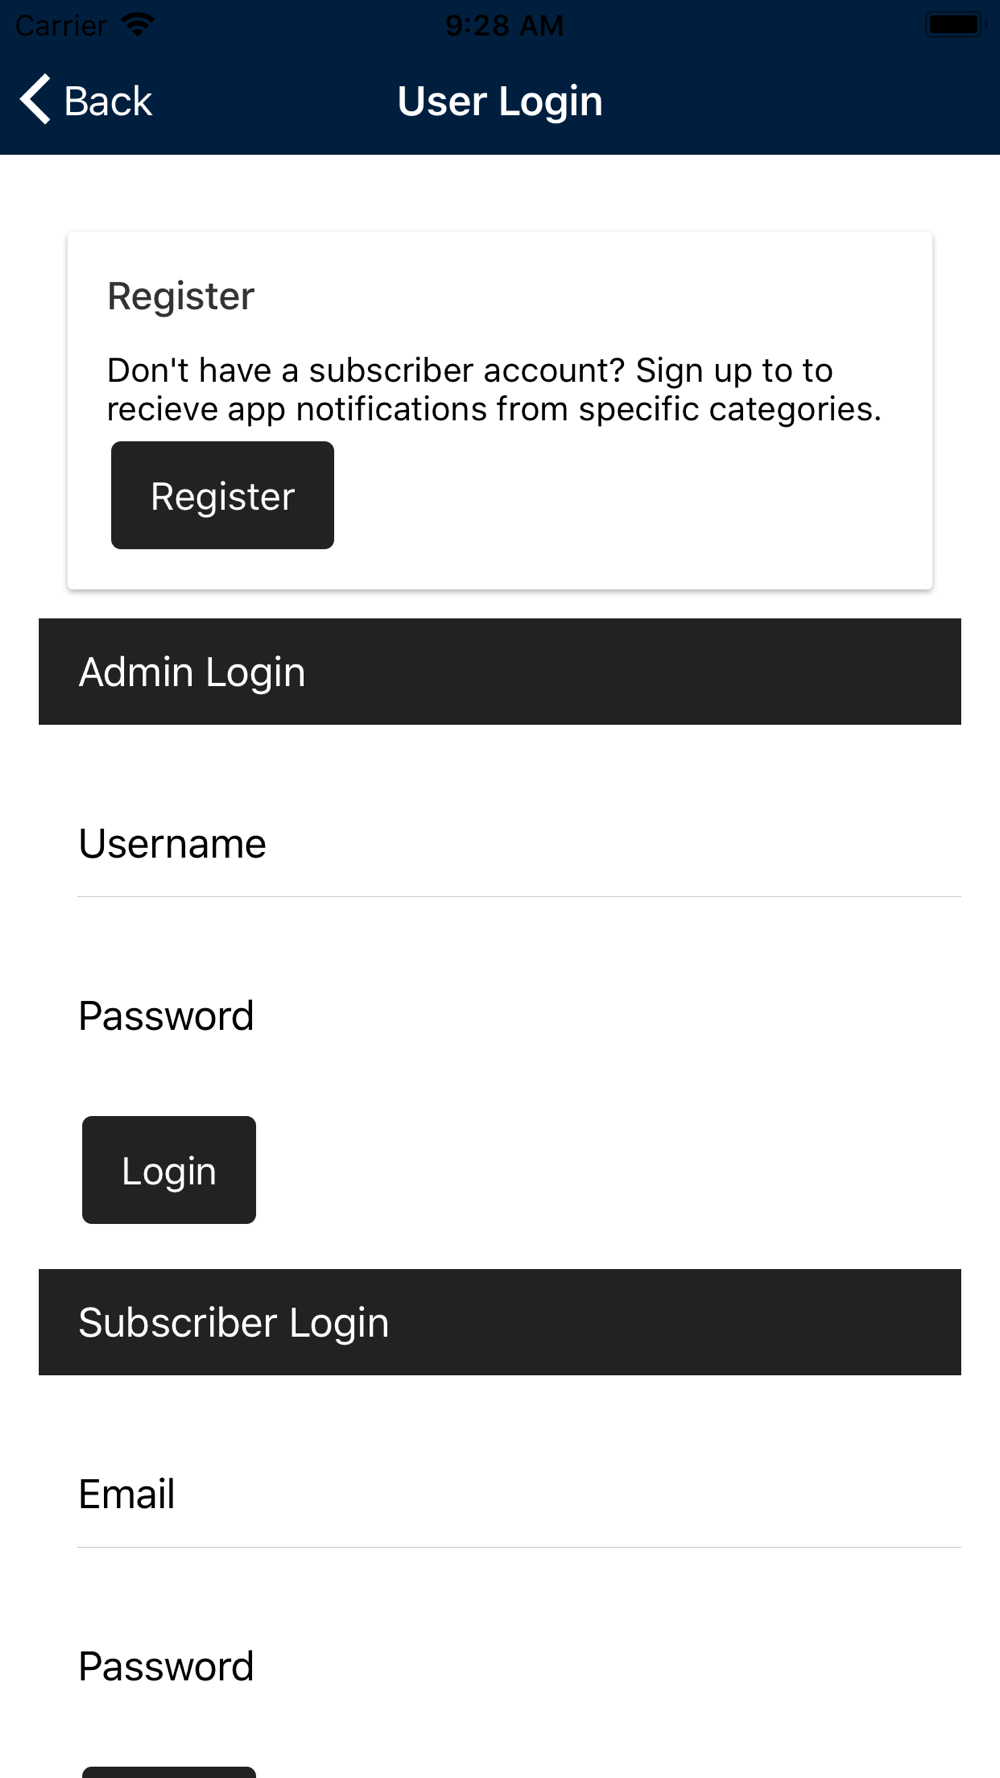The image size is (1000, 1778).
Task: Click the divider line beneath Username
Action: click(x=518, y=897)
